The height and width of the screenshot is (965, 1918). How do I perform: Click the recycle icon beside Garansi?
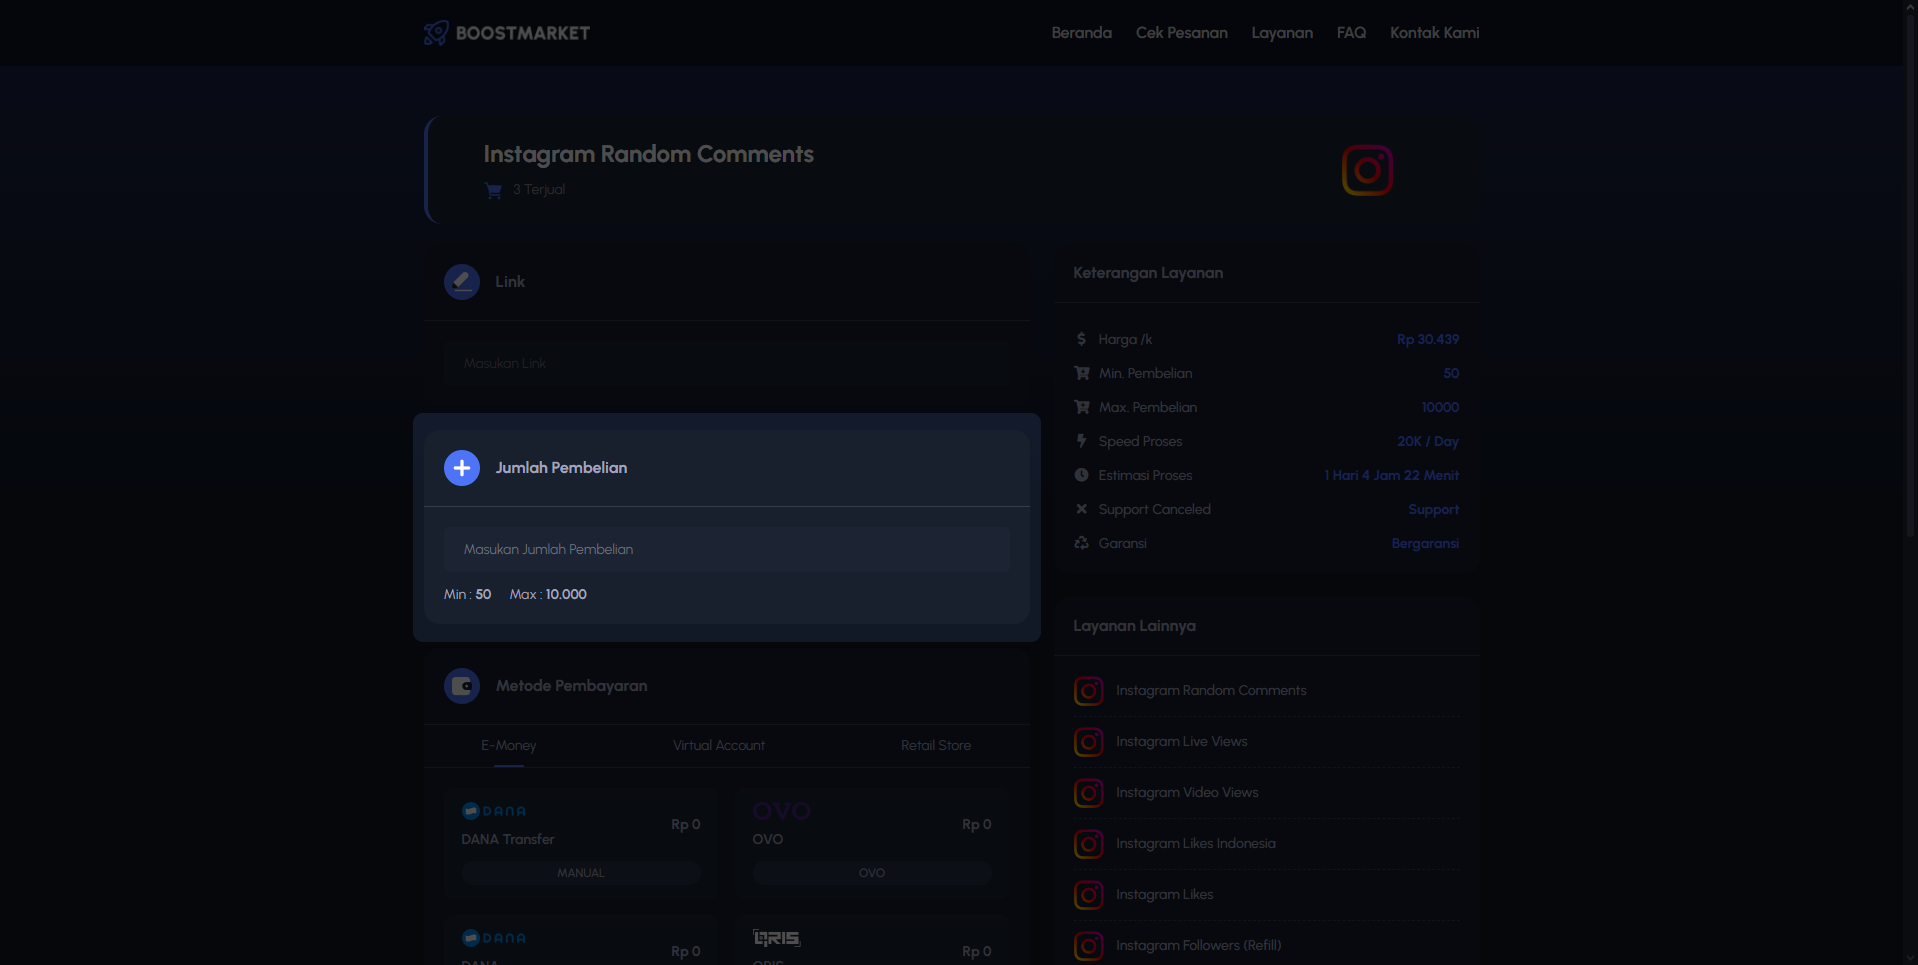[1081, 543]
